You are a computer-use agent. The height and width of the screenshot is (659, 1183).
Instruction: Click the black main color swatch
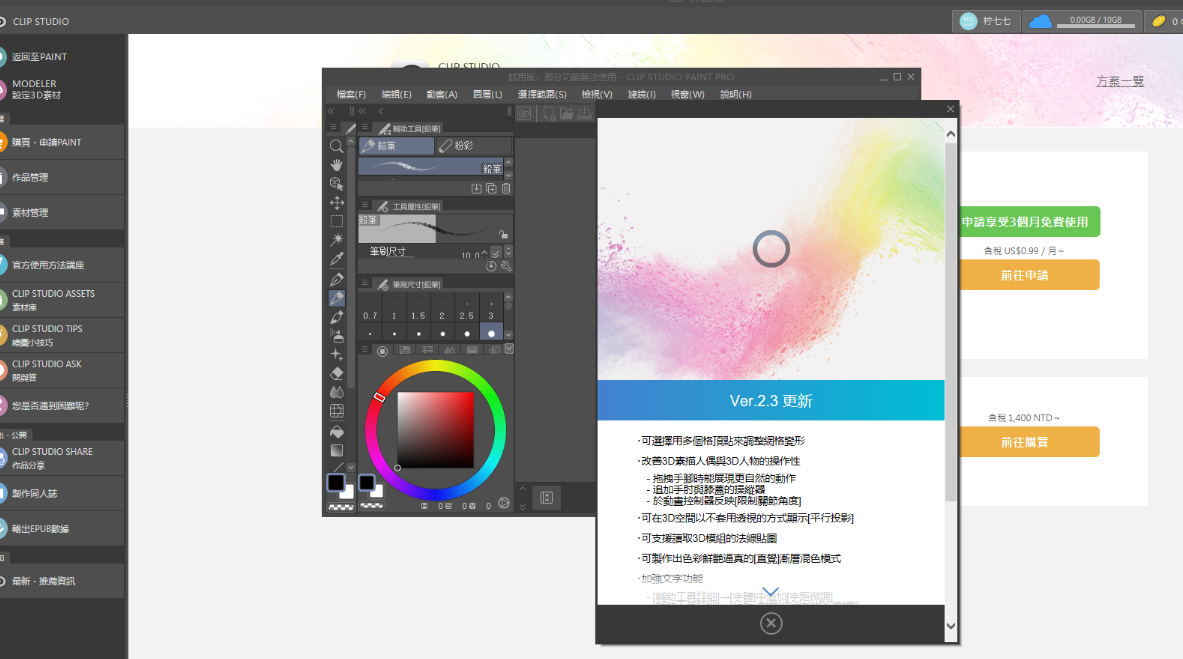coord(336,483)
